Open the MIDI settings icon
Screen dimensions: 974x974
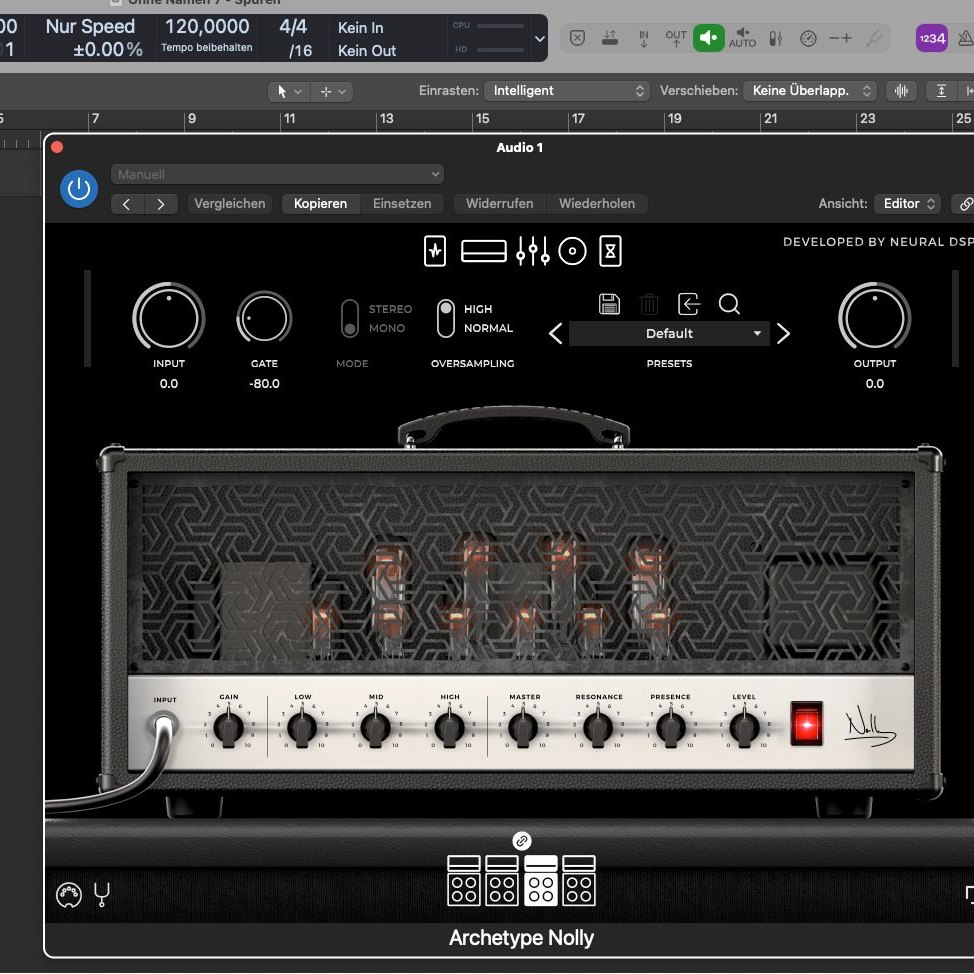coord(68,895)
